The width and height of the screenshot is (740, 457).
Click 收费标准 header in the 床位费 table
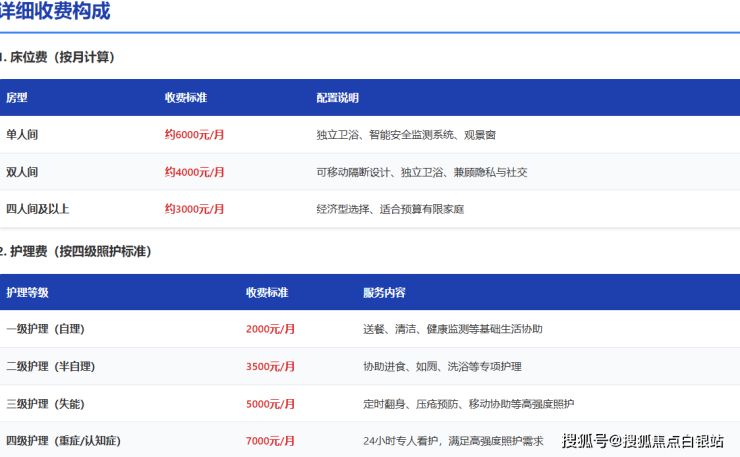[x=186, y=98]
